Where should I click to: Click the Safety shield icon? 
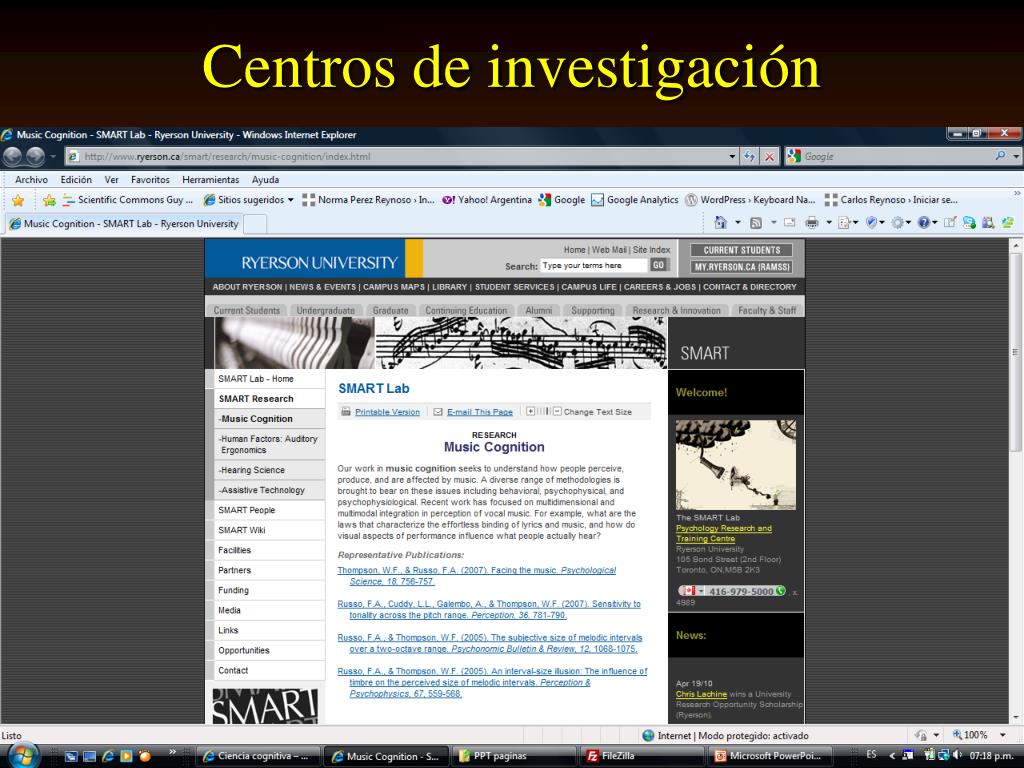[871, 223]
